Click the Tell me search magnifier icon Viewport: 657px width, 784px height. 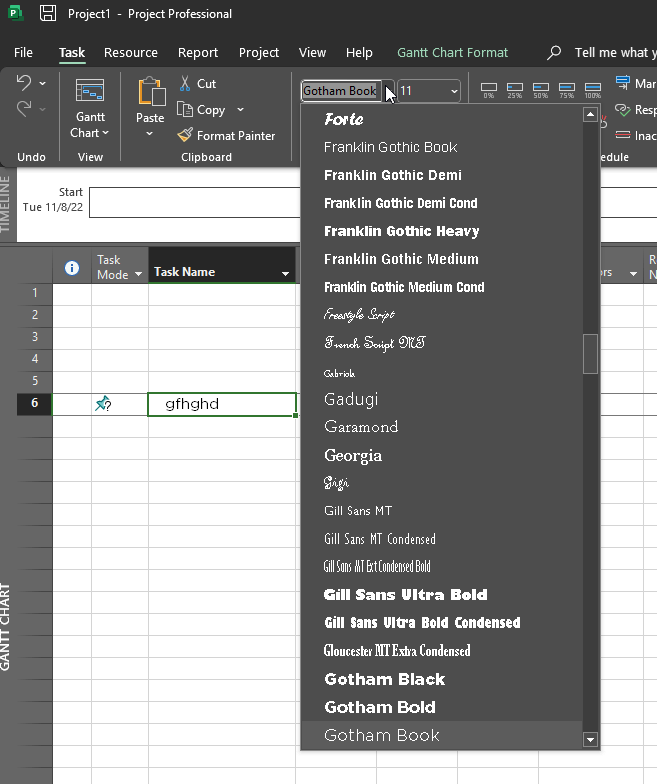[554, 52]
